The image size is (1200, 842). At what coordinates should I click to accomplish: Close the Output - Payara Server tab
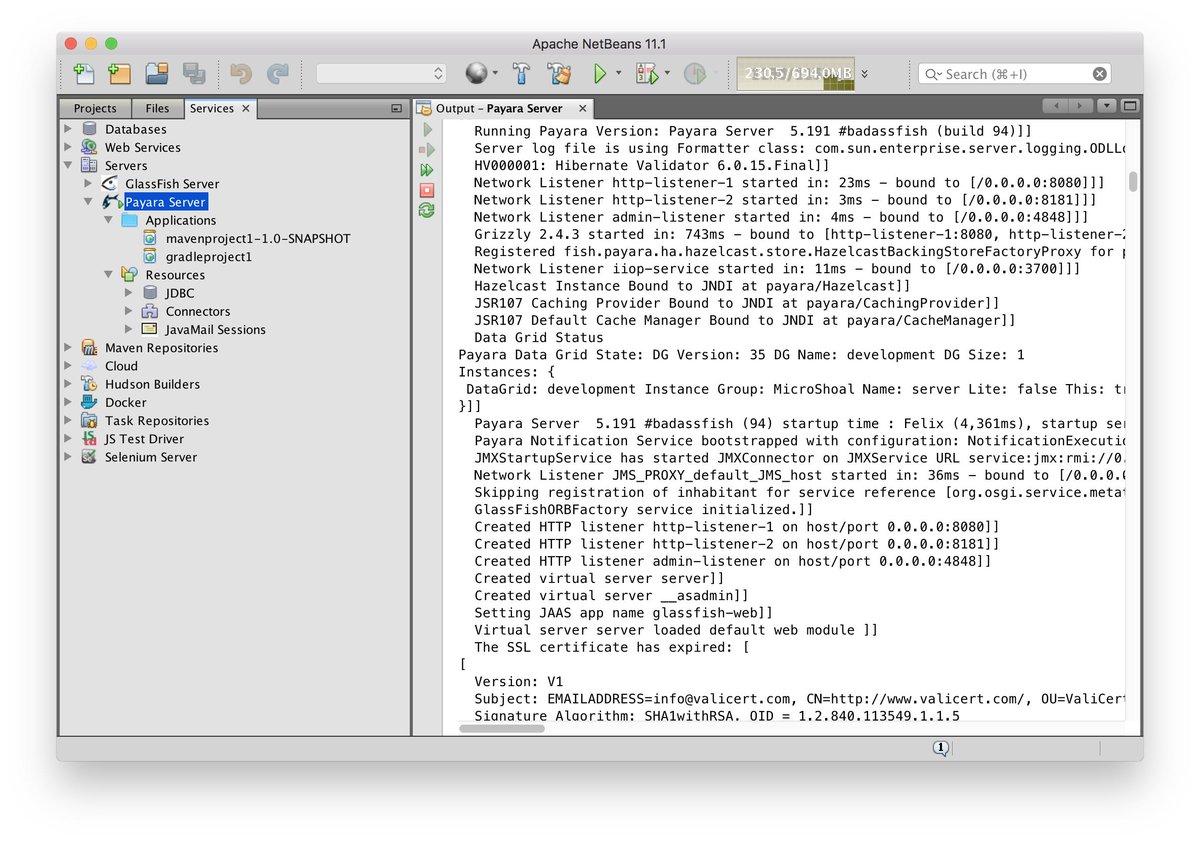click(583, 108)
